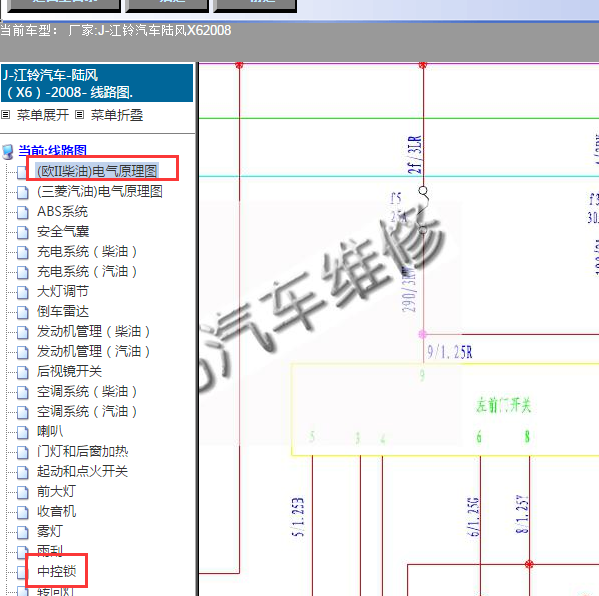The image size is (599, 596).
Task: Select (欧II柴油)电气原理图 in the tree
Action: click(97, 171)
